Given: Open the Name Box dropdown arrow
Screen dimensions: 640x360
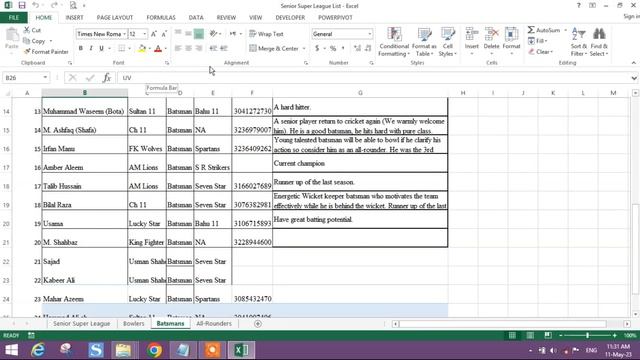Looking at the screenshot, I should [45, 78].
